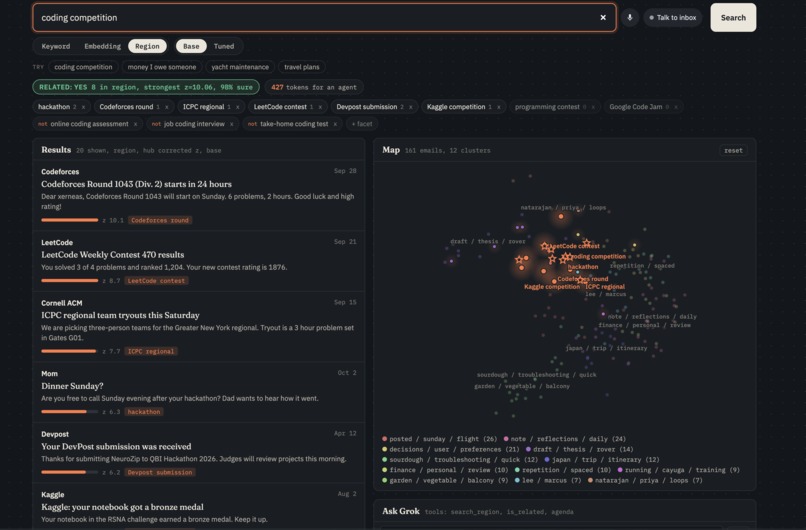Click the 'Kaggle competition' label on the map
806x530 pixels.
click(x=552, y=287)
